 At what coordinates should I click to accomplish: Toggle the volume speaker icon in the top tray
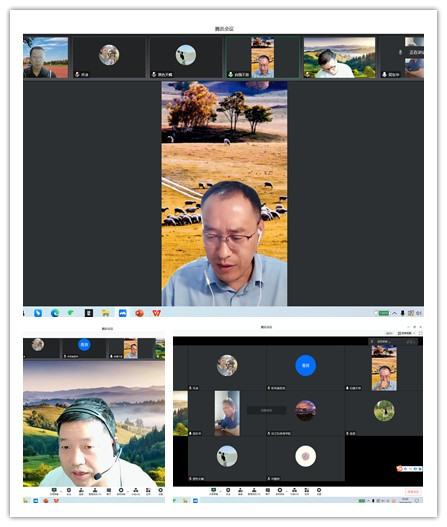419,313
